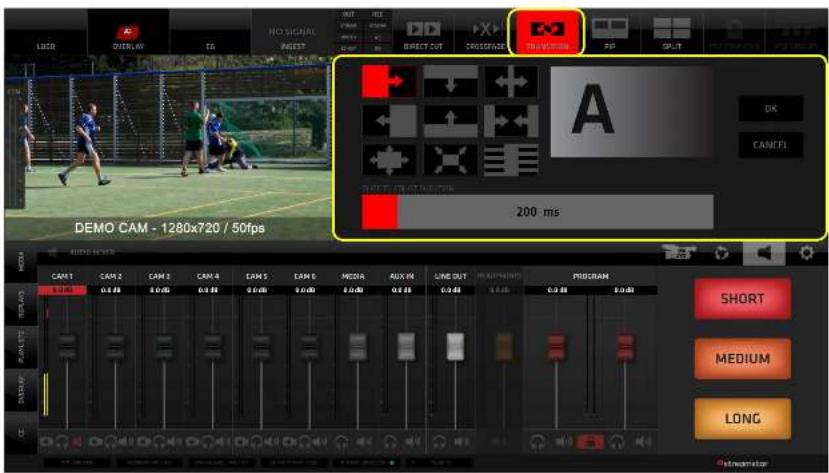Open the LOGO top tab
Image resolution: width=829 pixels, height=473 pixels.
(x=46, y=32)
